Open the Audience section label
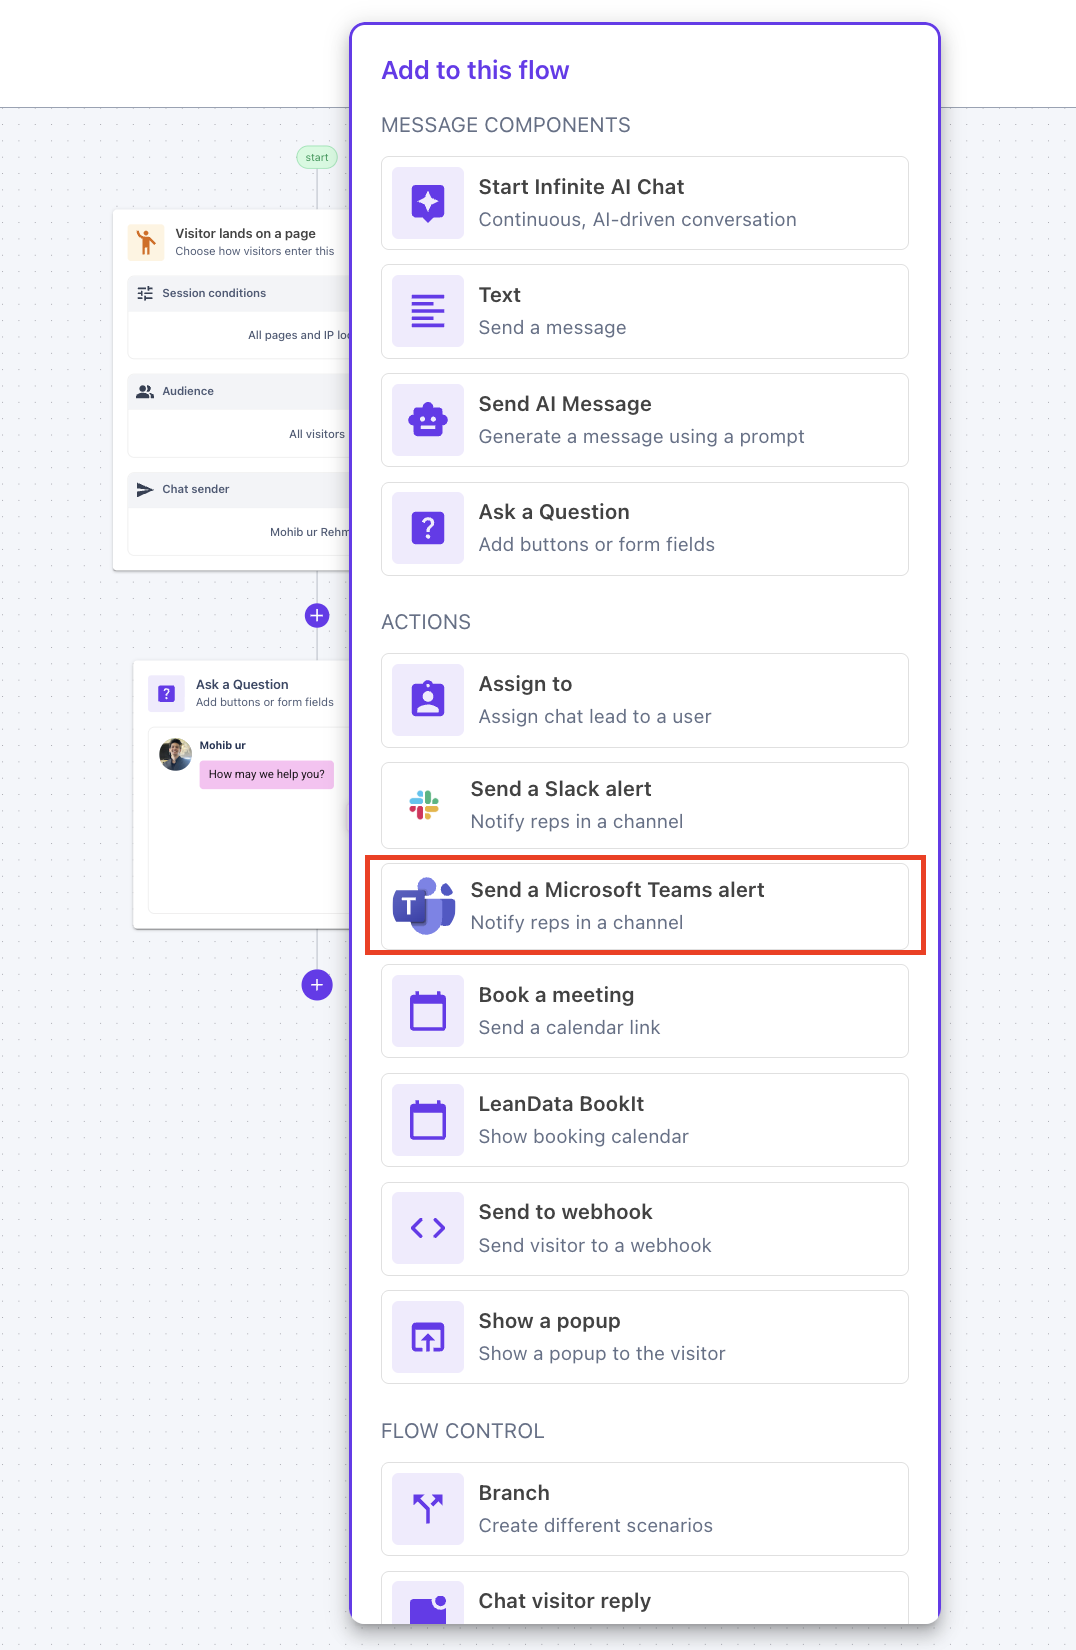The image size is (1076, 1650). click(188, 391)
